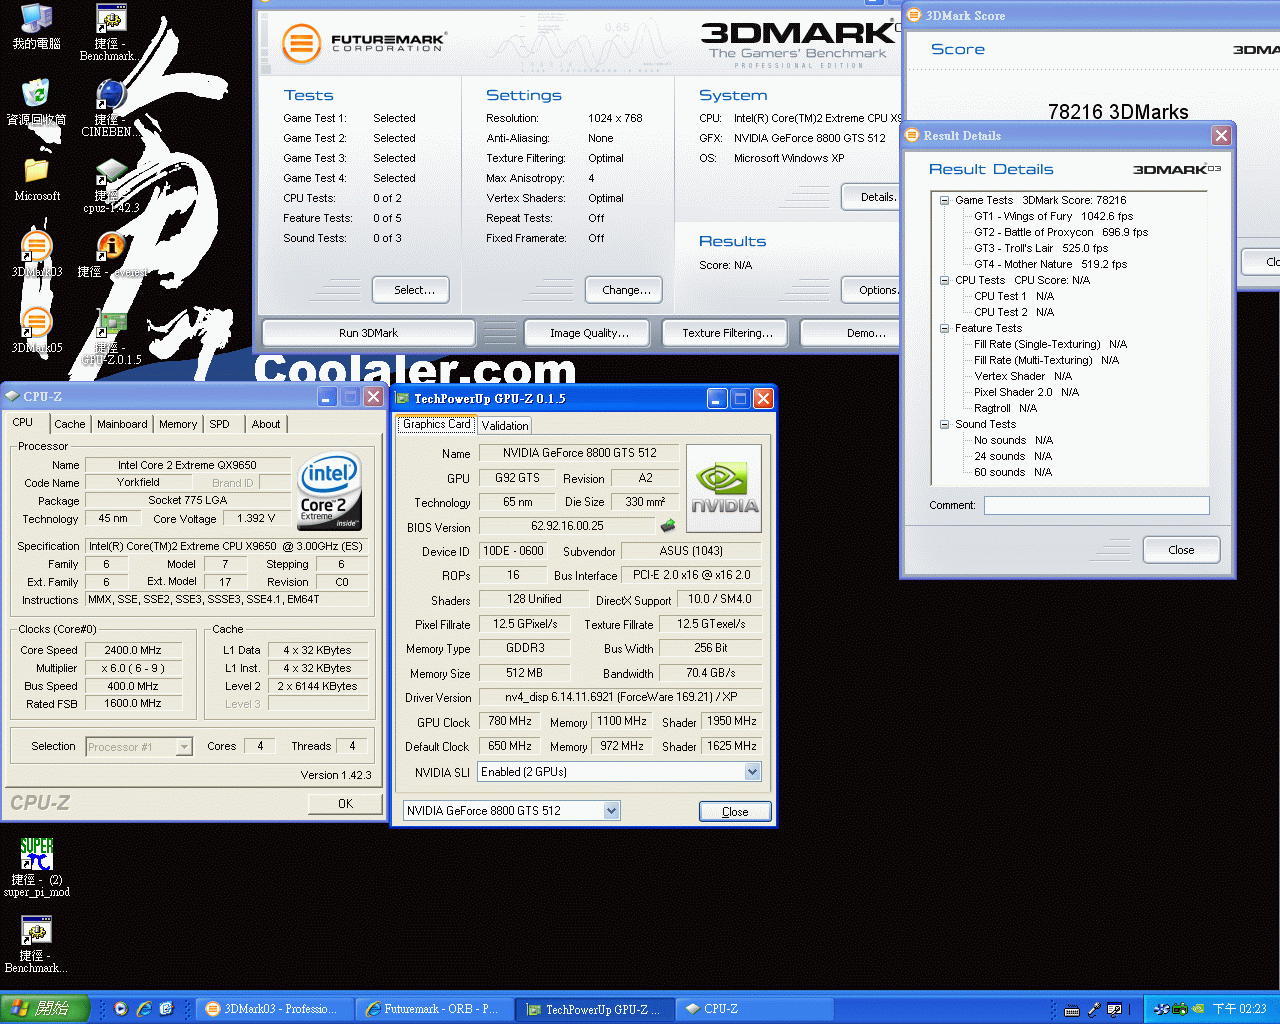1280x1024 pixels.
Task: Click the Comment input field
Action: tap(1096, 505)
